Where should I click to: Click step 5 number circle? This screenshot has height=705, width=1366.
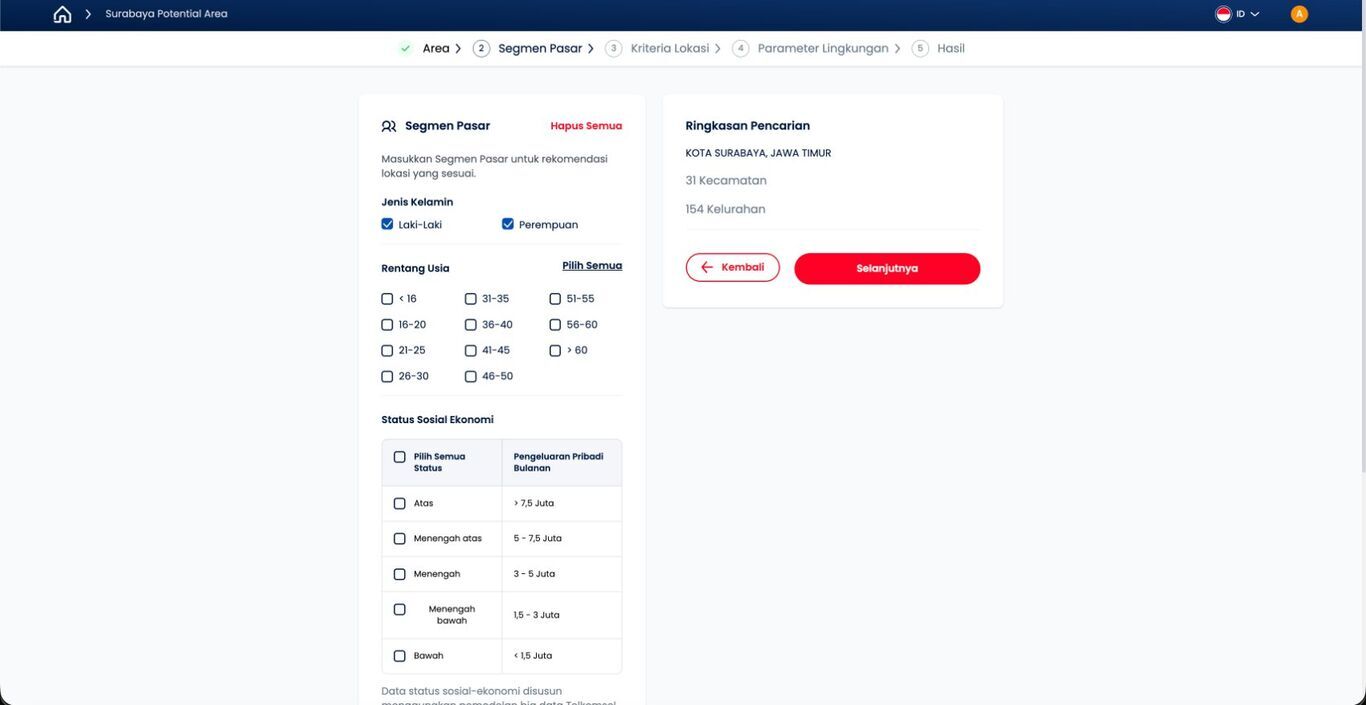(920, 48)
